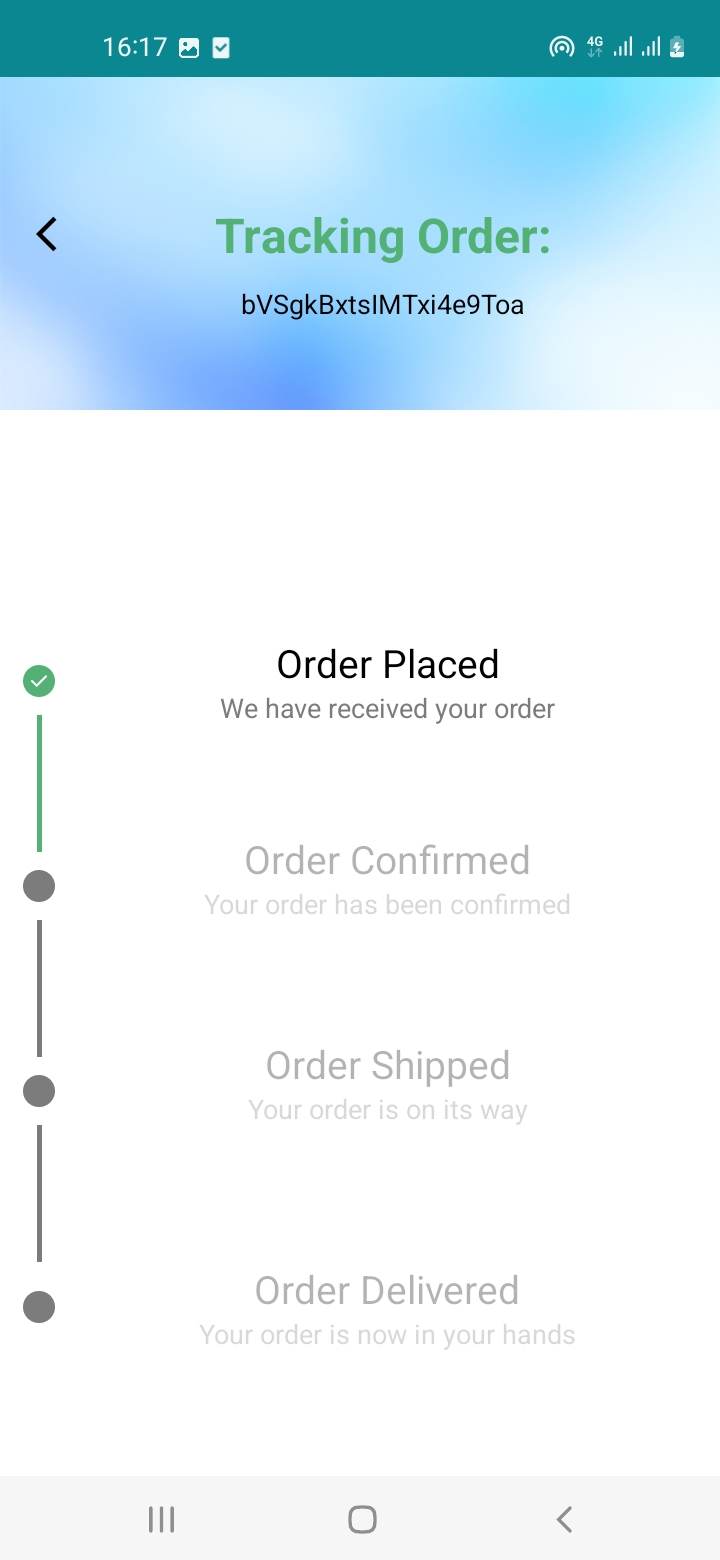Tap the back arrow beside Tracking Order
This screenshot has height=1560, width=720.
click(47, 234)
